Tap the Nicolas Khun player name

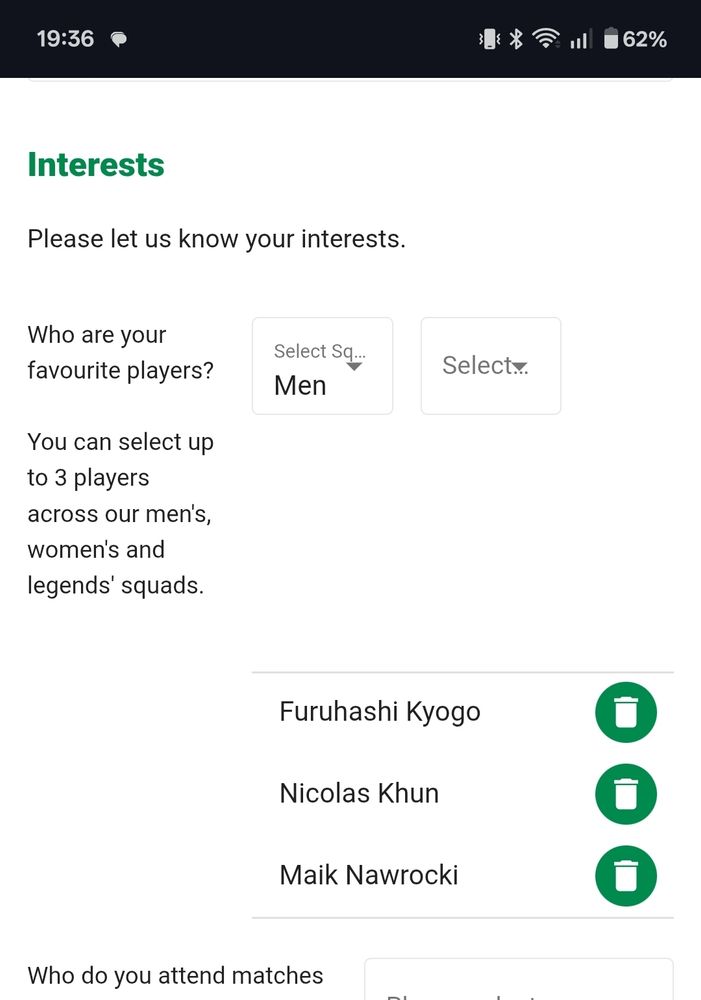pyautogui.click(x=359, y=794)
